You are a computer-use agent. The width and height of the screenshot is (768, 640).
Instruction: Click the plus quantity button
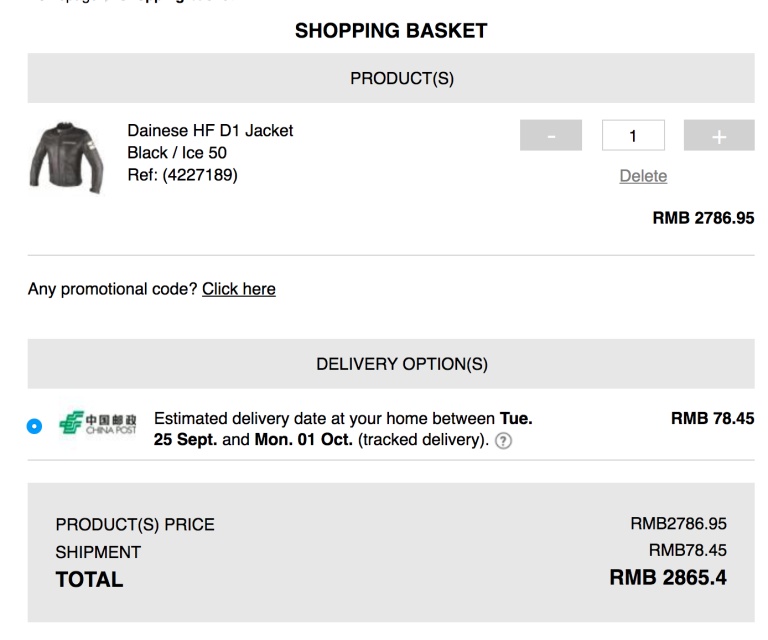719,135
